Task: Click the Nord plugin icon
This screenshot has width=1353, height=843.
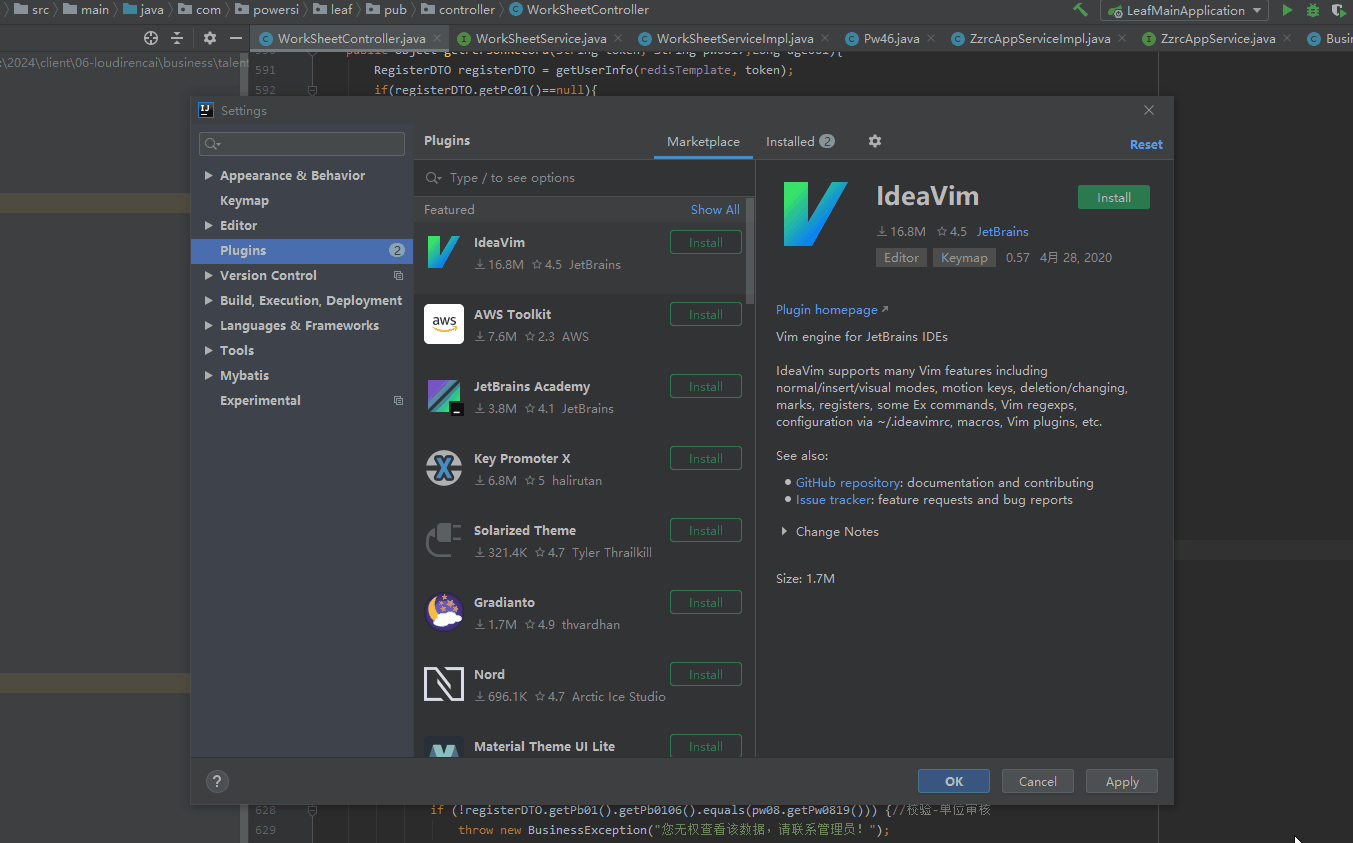Action: [x=444, y=684]
